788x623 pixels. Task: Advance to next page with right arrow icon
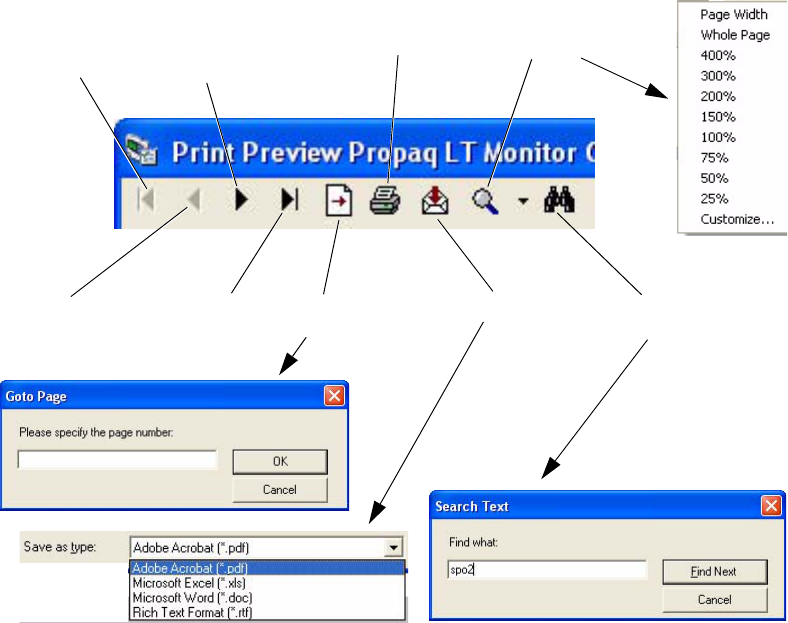pos(242,200)
